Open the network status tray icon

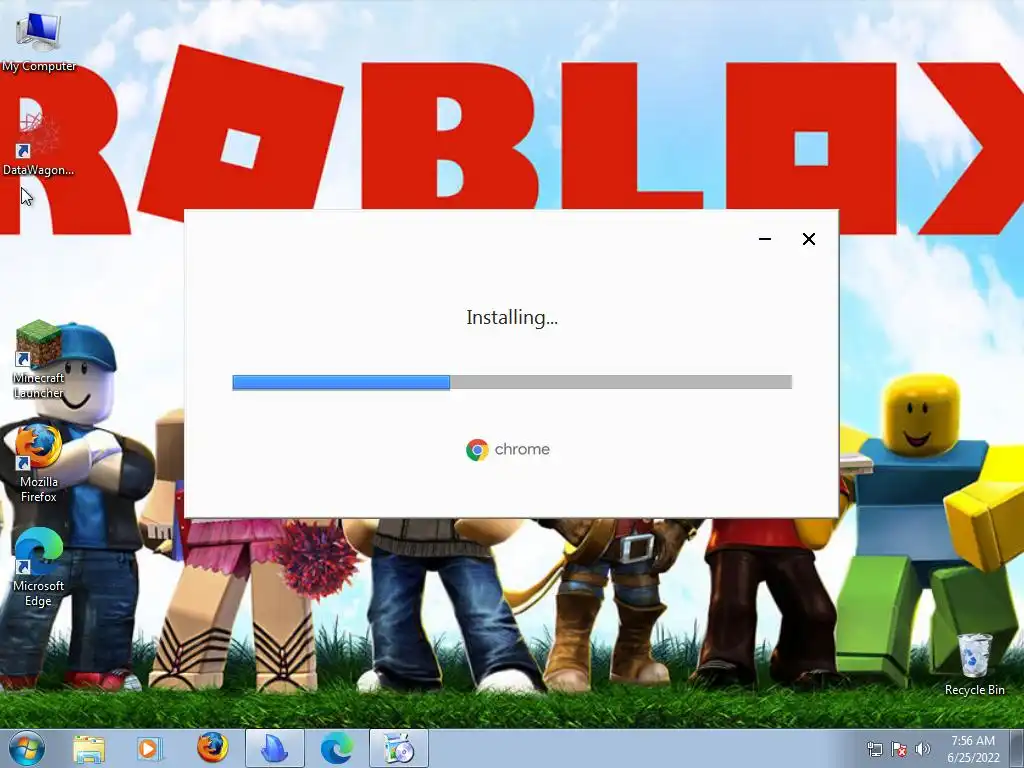click(874, 748)
